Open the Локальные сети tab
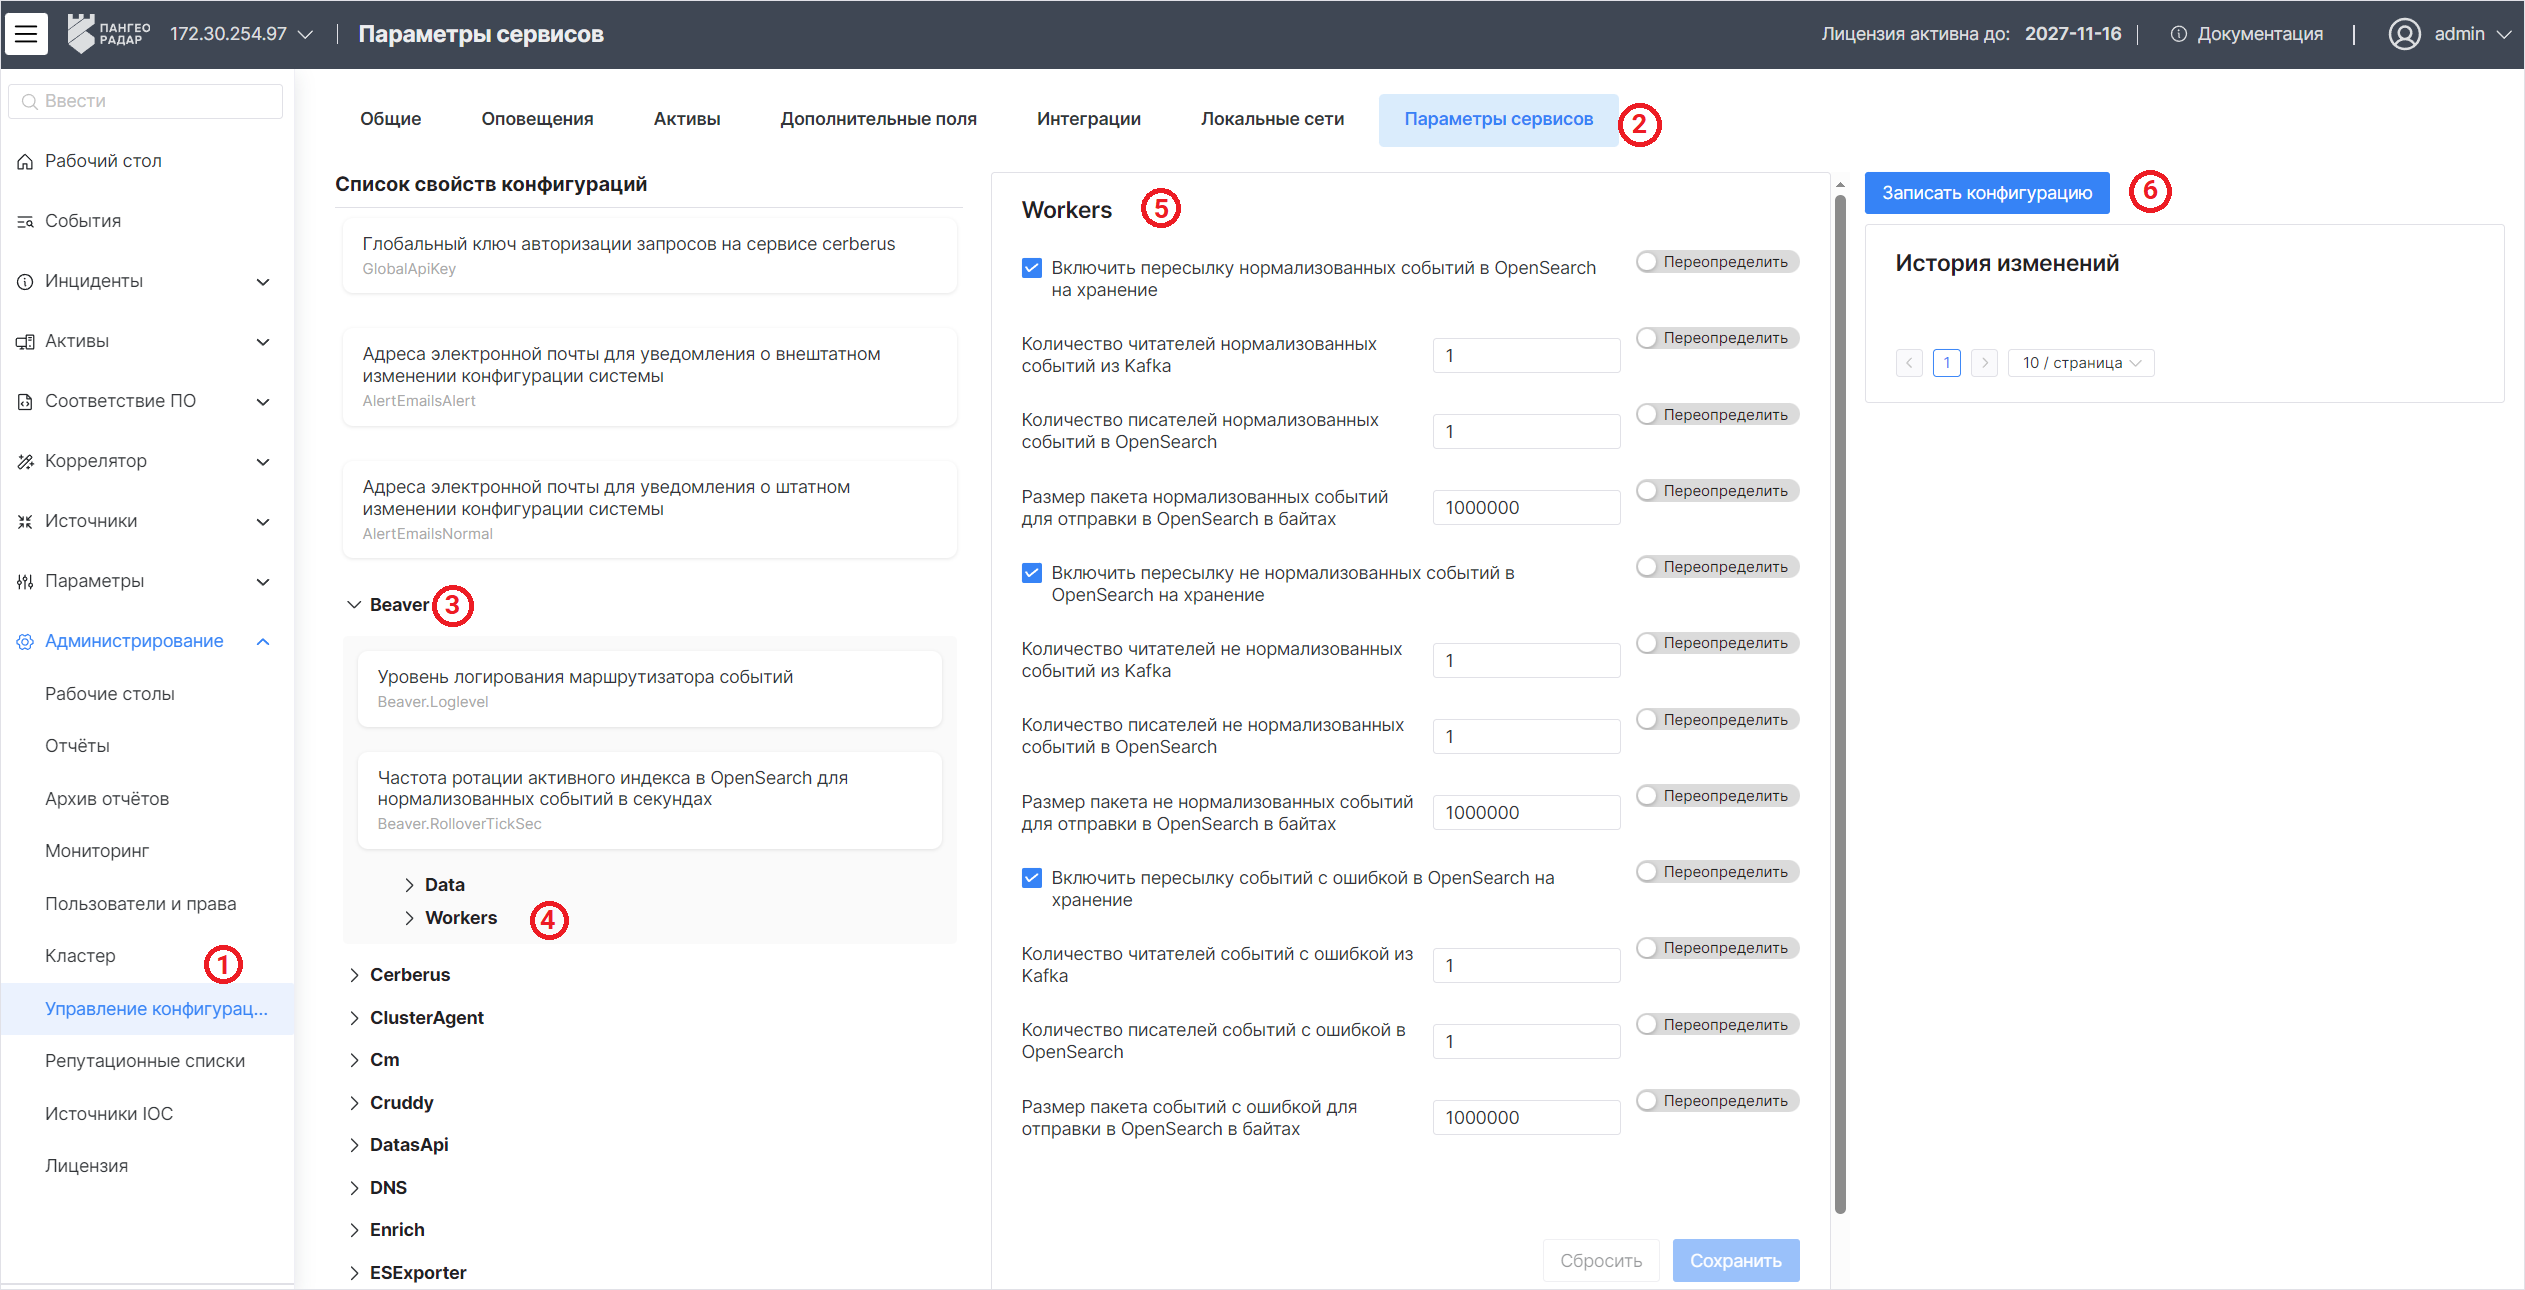Image resolution: width=2525 pixels, height=1290 pixels. 1272,119
